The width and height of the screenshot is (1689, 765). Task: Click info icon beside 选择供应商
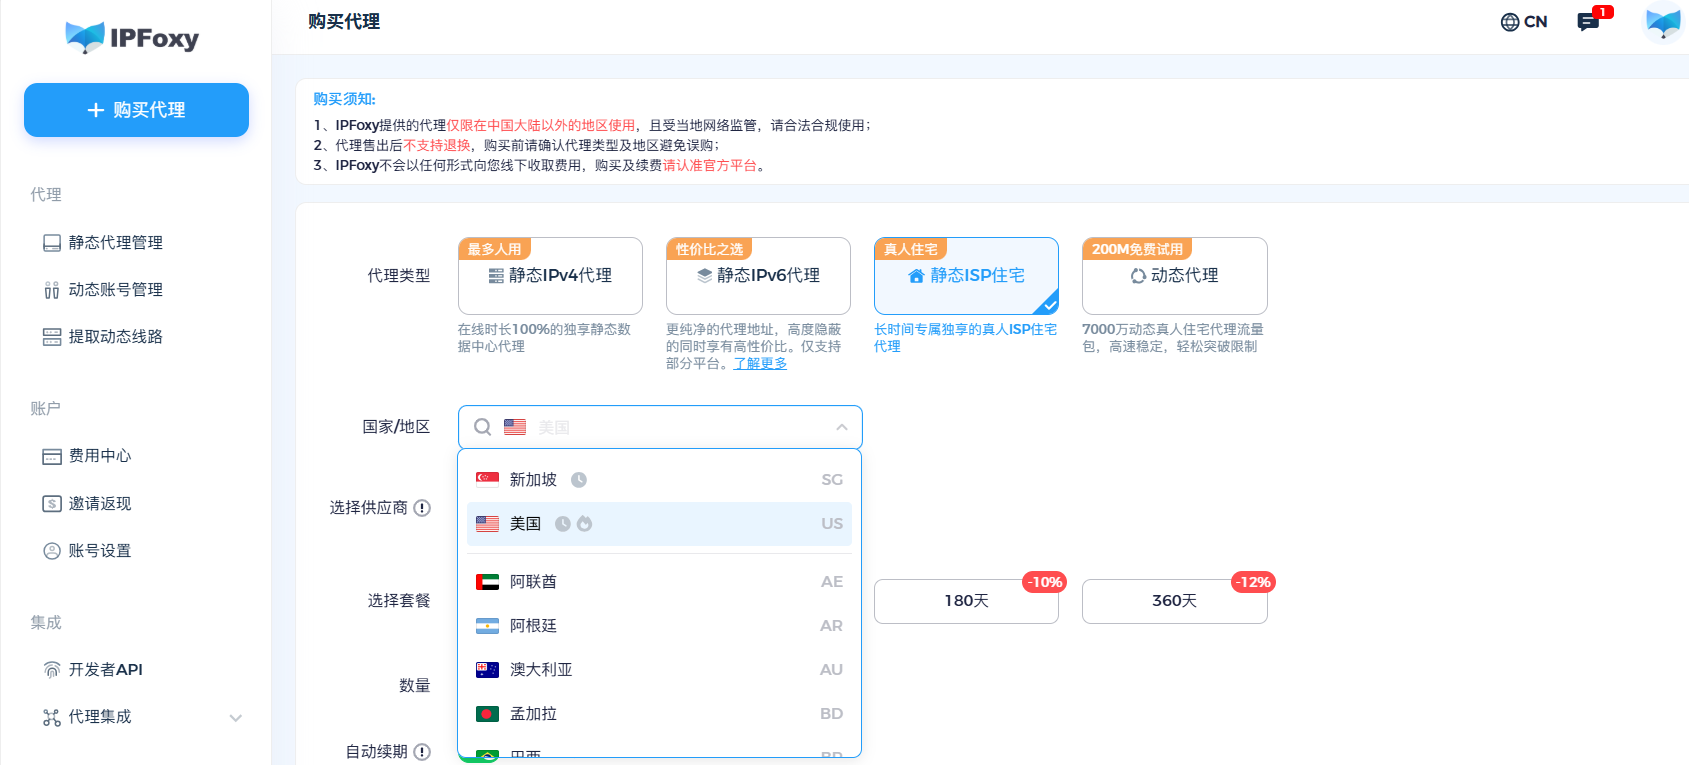(422, 508)
